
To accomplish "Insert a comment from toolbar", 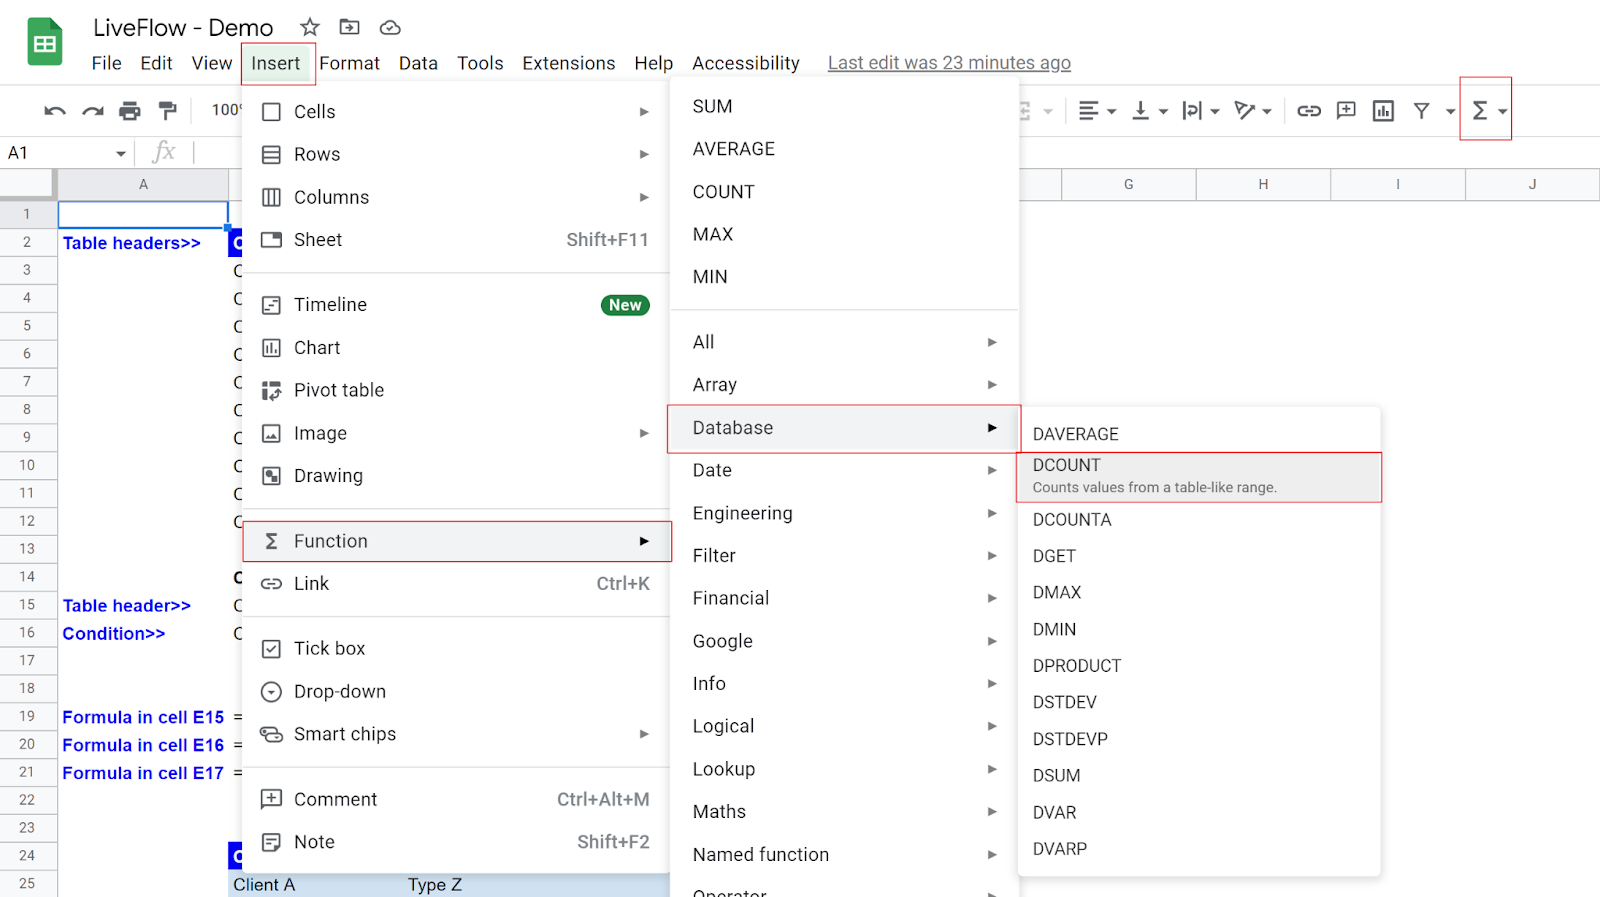I will (1346, 111).
